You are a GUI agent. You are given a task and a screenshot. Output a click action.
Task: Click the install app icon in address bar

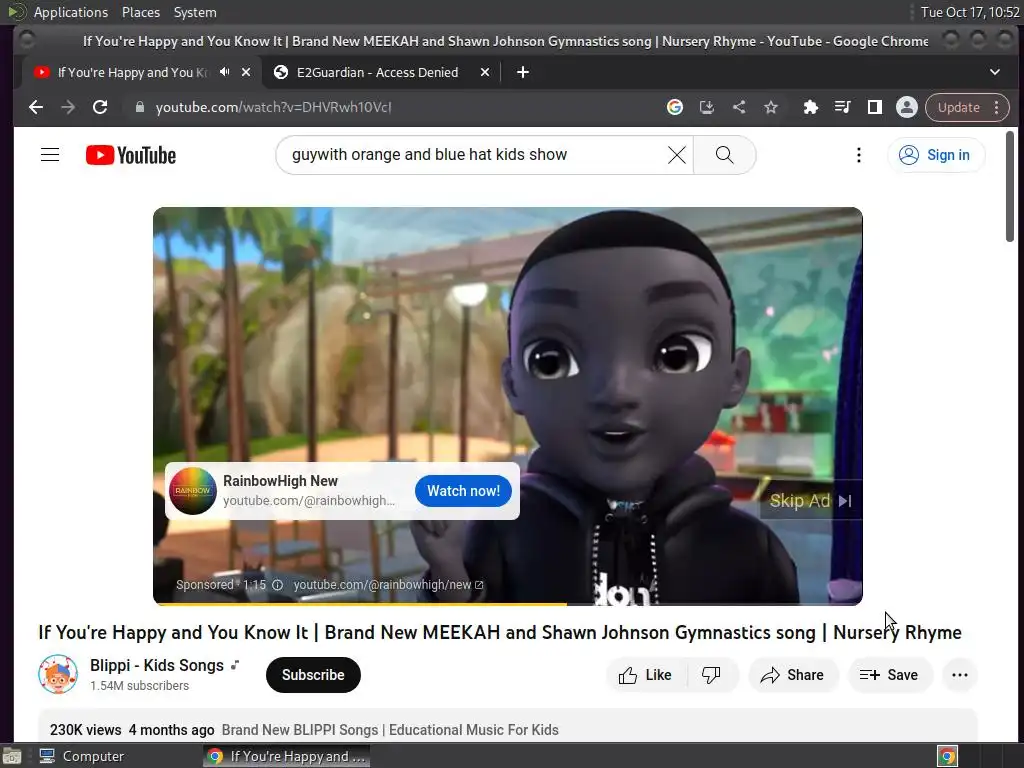pyautogui.click(x=707, y=107)
